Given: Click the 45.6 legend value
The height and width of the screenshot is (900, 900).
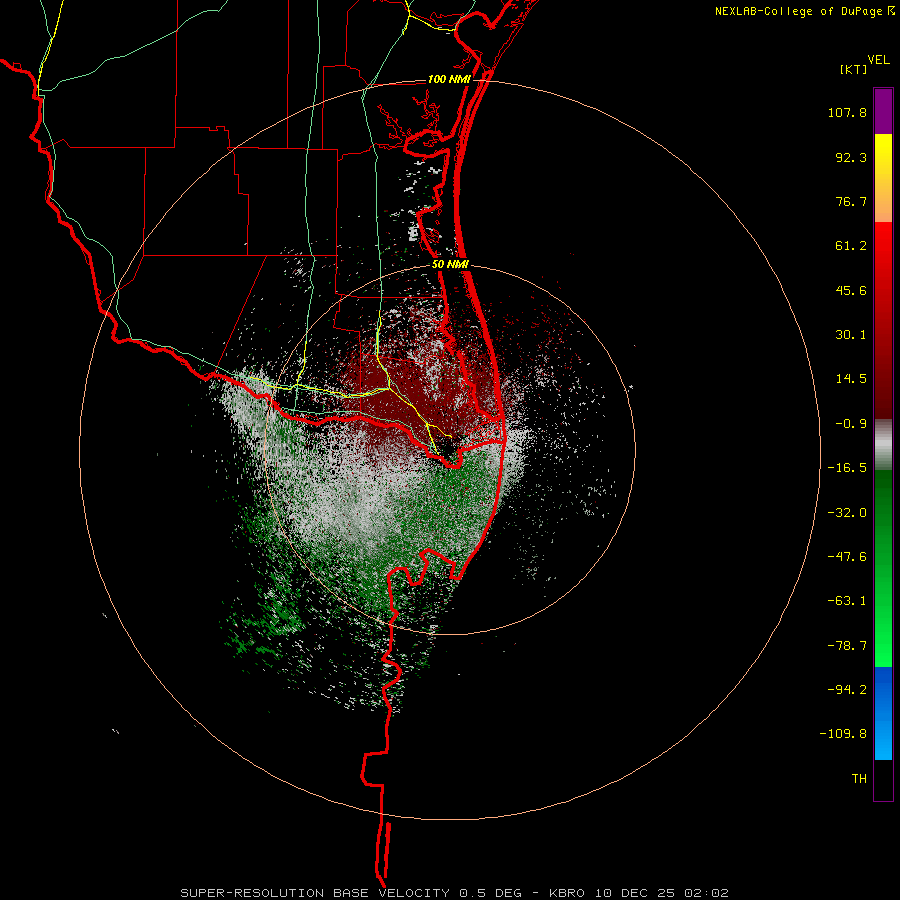Looking at the screenshot, I should point(851,290).
